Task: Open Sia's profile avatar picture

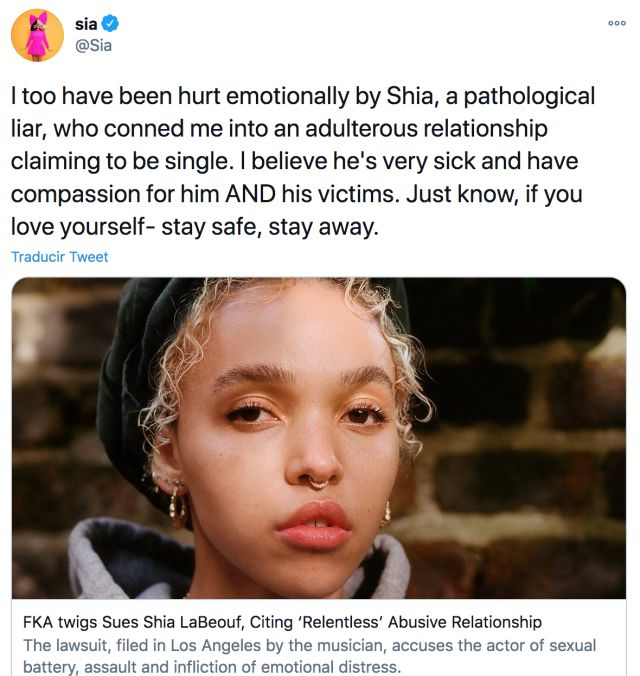Action: click(x=38, y=35)
